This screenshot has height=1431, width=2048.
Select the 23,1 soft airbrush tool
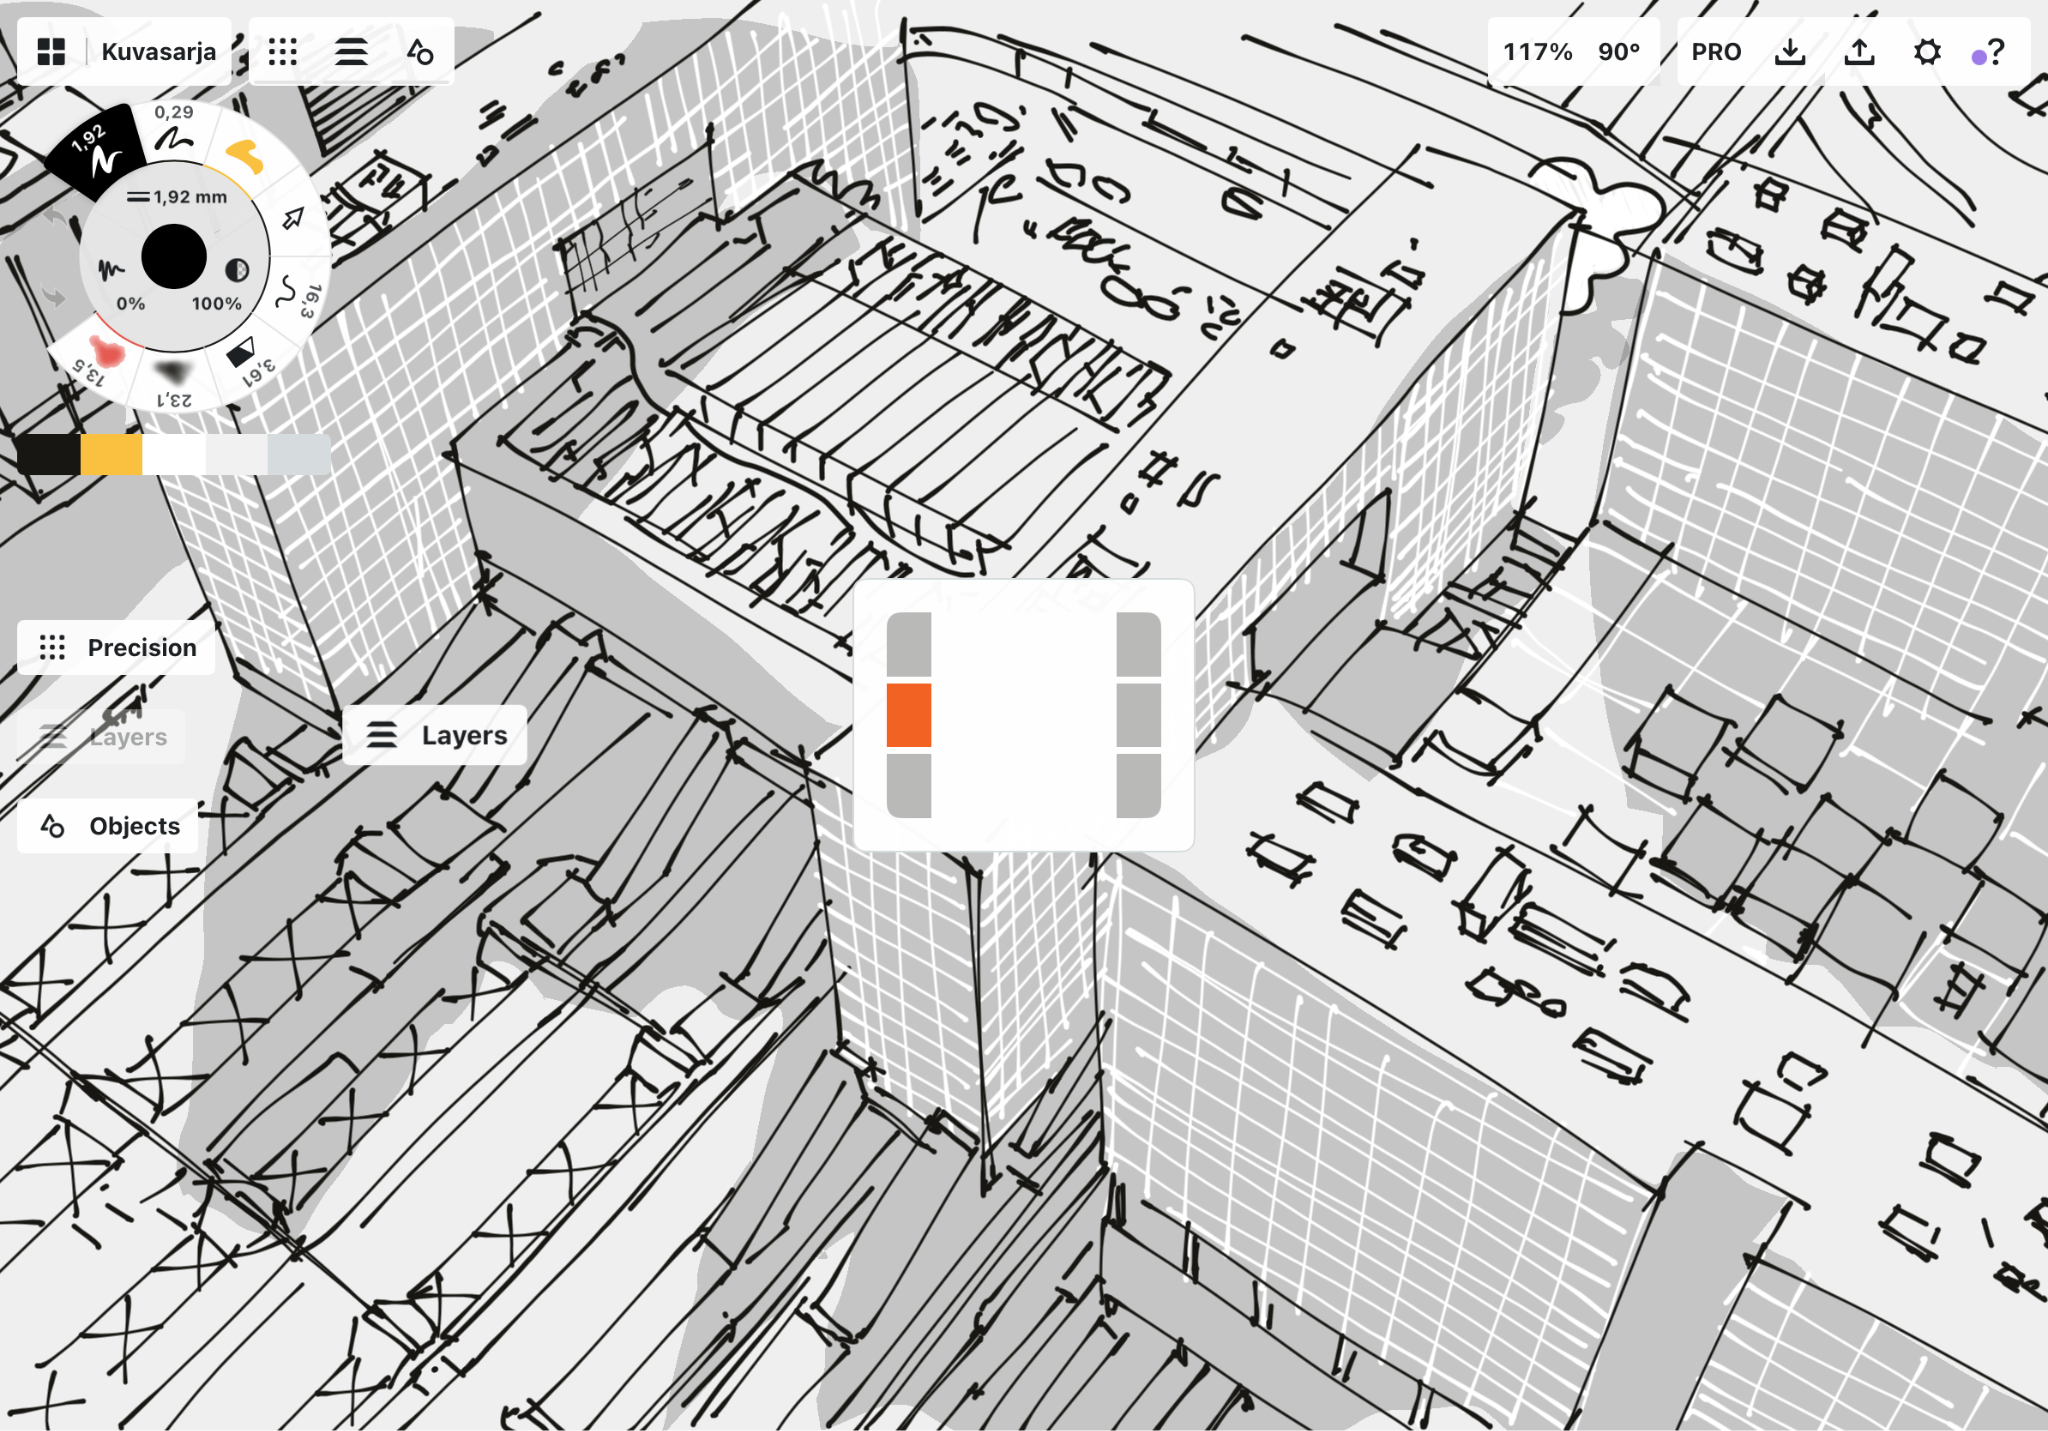(x=173, y=382)
